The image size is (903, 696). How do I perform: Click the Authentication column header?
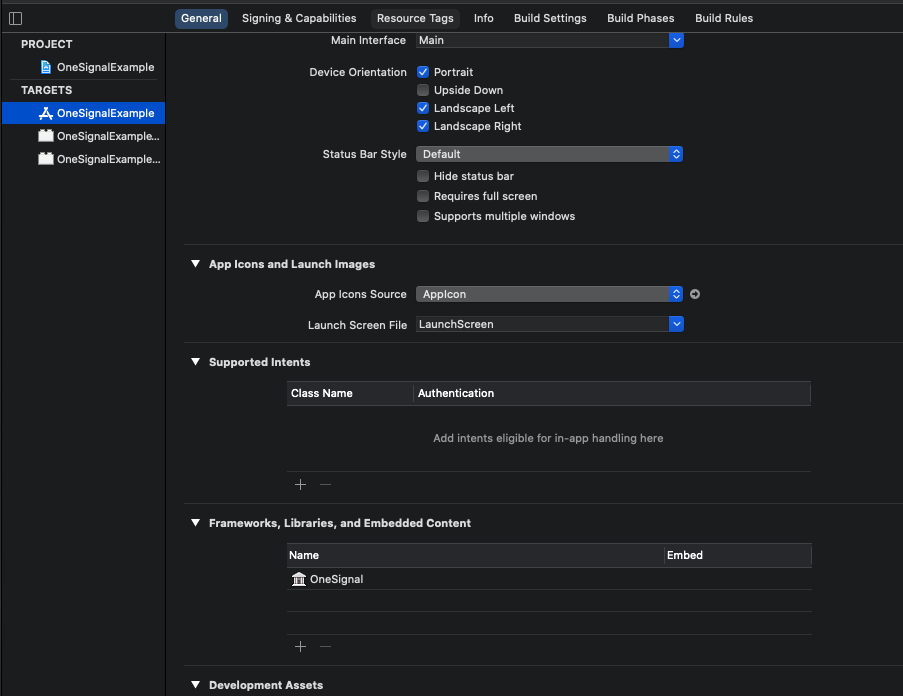click(612, 393)
